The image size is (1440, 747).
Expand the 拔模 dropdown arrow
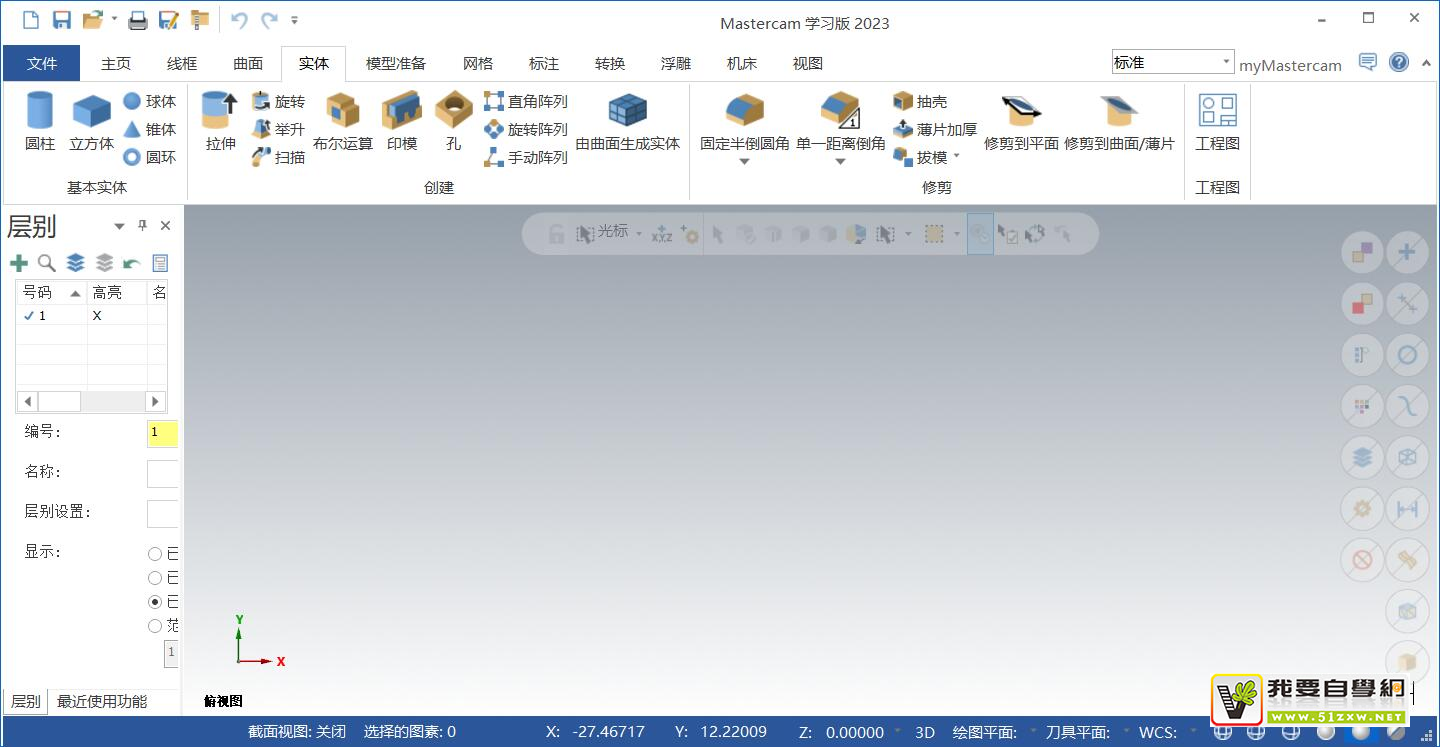click(x=956, y=157)
